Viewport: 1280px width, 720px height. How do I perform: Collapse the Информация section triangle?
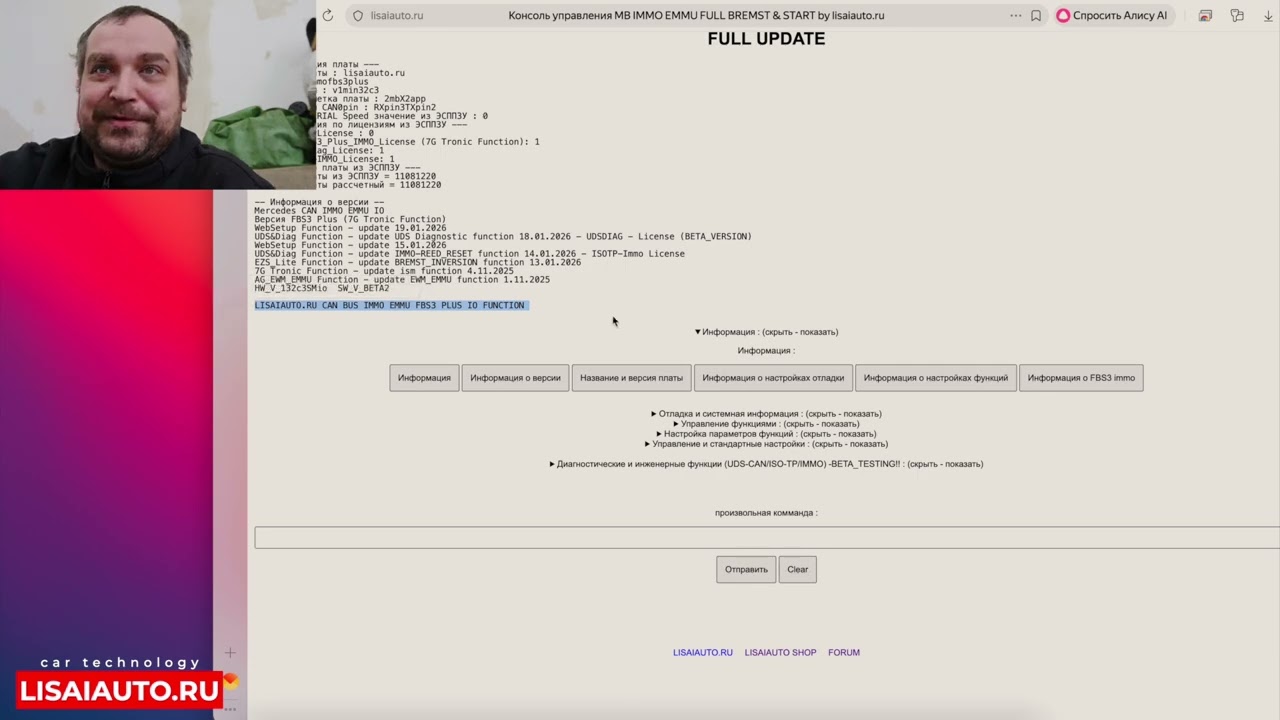(x=698, y=332)
